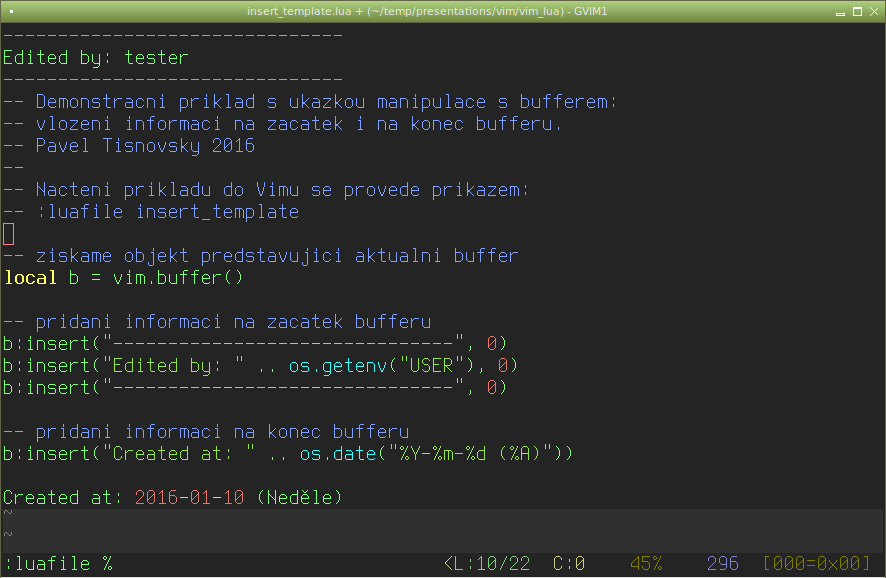Click the date 2016-01-10 in the last line

[189, 498]
